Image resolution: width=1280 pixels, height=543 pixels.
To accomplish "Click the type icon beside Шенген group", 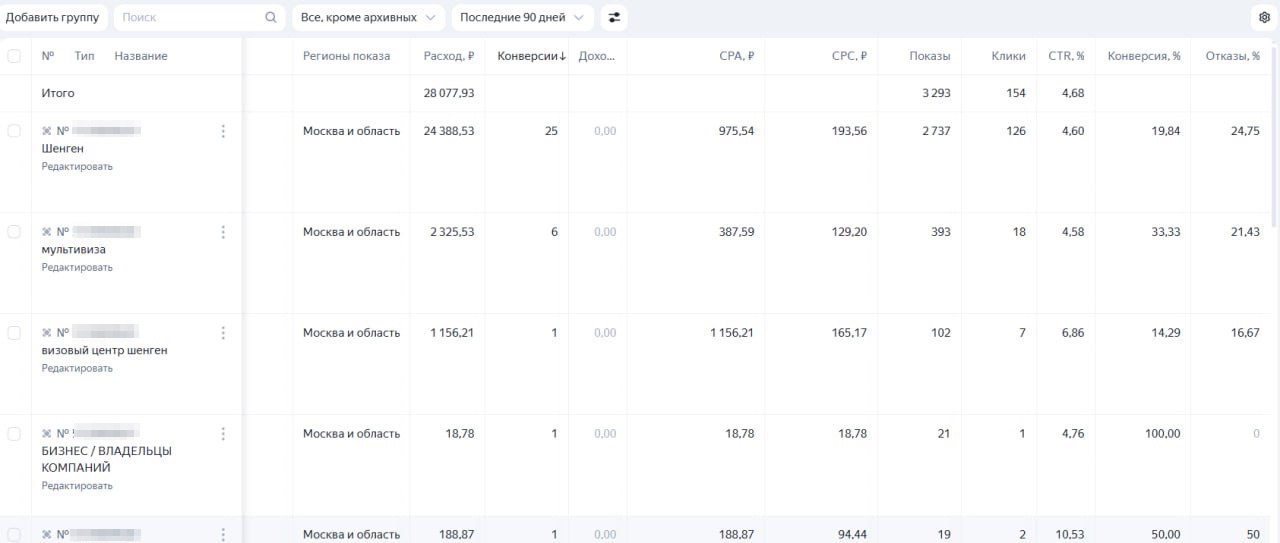I will point(46,131).
